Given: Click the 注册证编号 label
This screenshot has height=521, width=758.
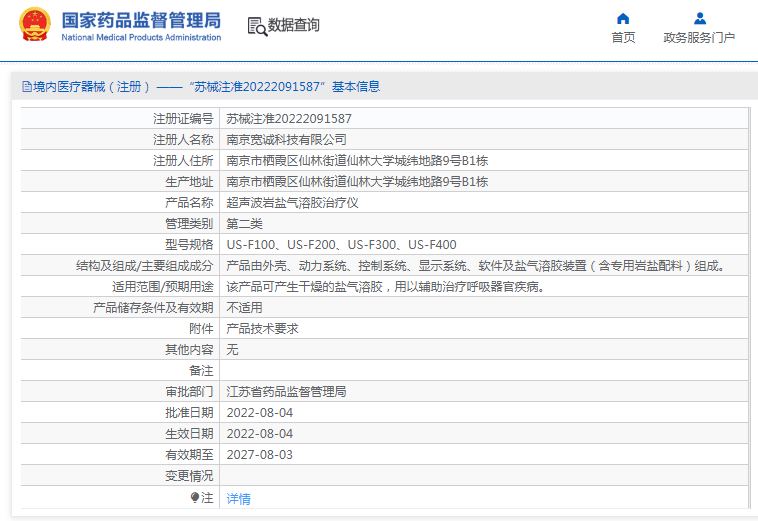Looking at the screenshot, I should point(183,119).
